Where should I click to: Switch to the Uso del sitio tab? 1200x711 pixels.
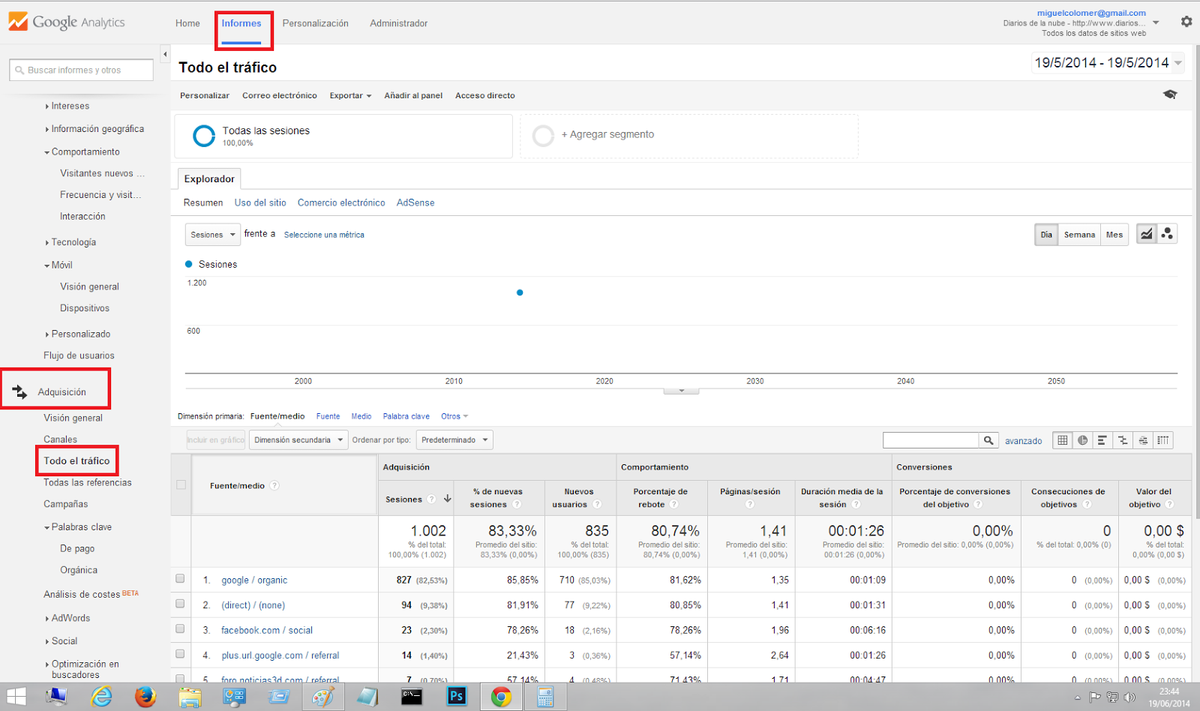tap(260, 203)
